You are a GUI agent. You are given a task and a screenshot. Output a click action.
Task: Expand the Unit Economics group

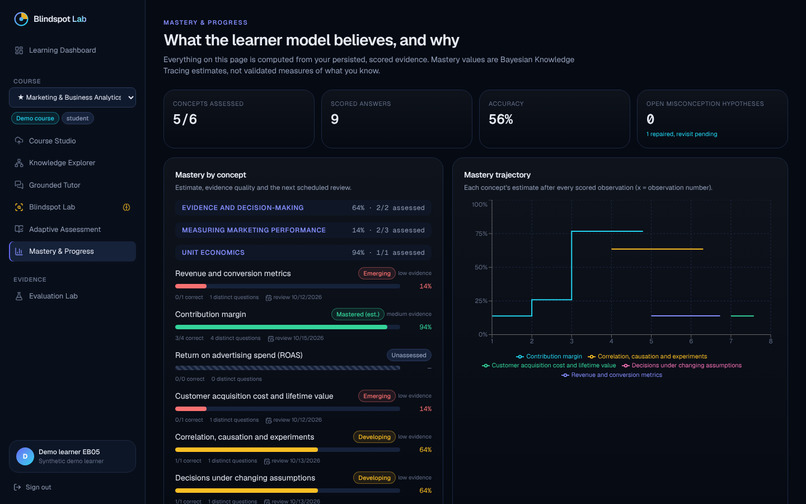coord(303,253)
